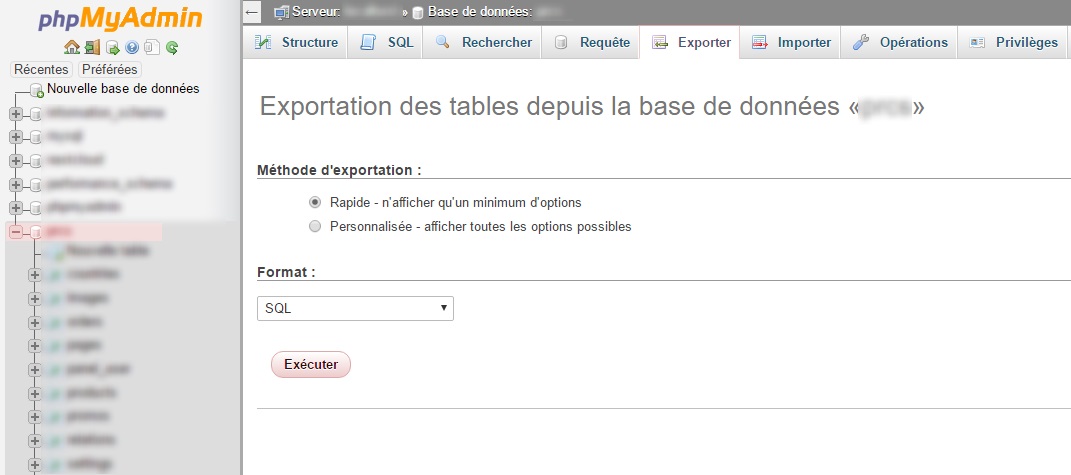Open the SQL format dropdown
1071x475 pixels.
355,309
